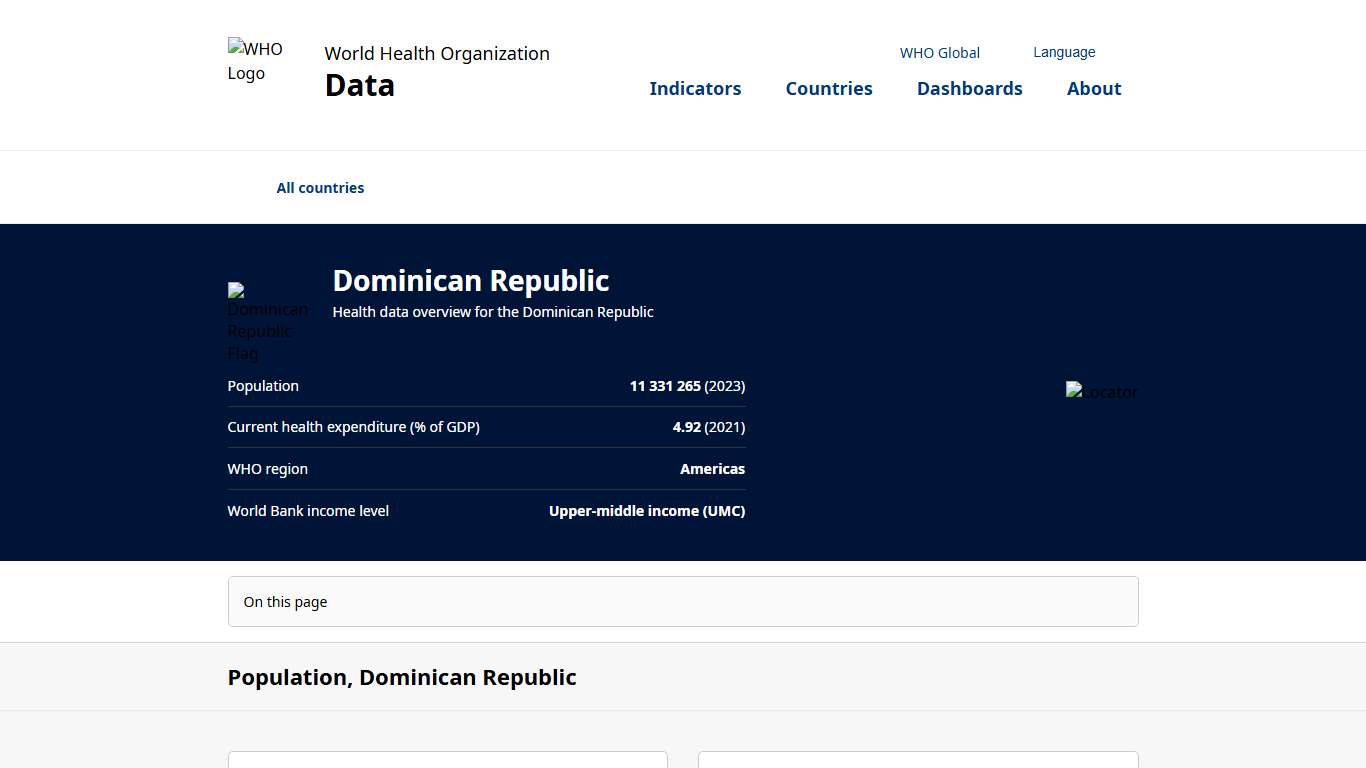Select the World Health Organization Data logo text
Screen dimensions: 1366x768
pos(436,68)
